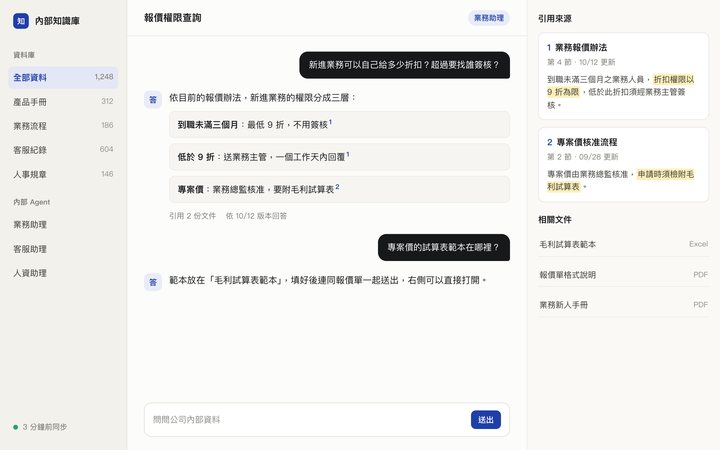This screenshot has height=450, width=720.
Task: Click the highlighted 申請時須檢附毛利試算表 text
Action: pyautogui.click(x=621, y=180)
